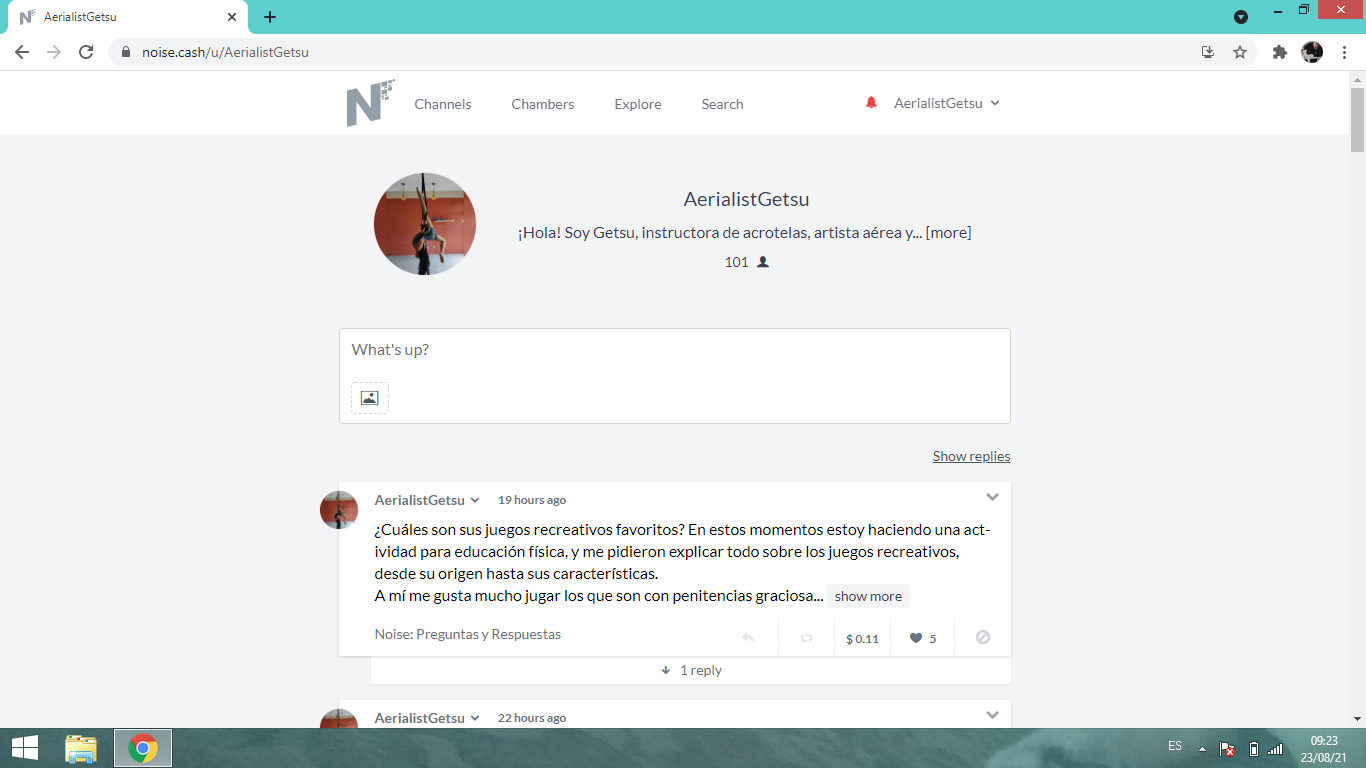Viewport: 1366px width, 768px height.
Task: Show hidden system tray icons
Action: pyautogui.click(x=1202, y=749)
